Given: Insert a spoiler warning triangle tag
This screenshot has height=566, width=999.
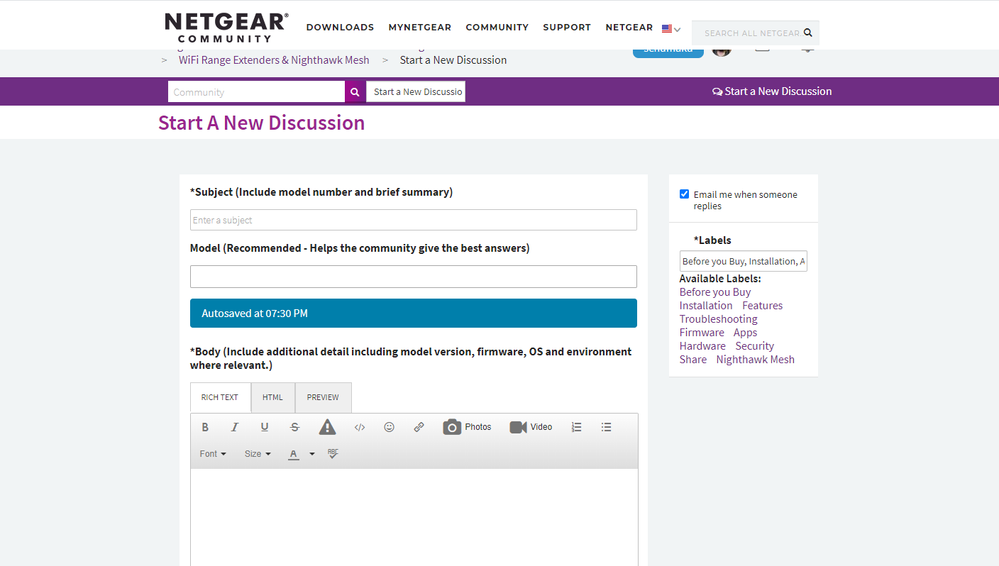Looking at the screenshot, I should pyautogui.click(x=327, y=427).
